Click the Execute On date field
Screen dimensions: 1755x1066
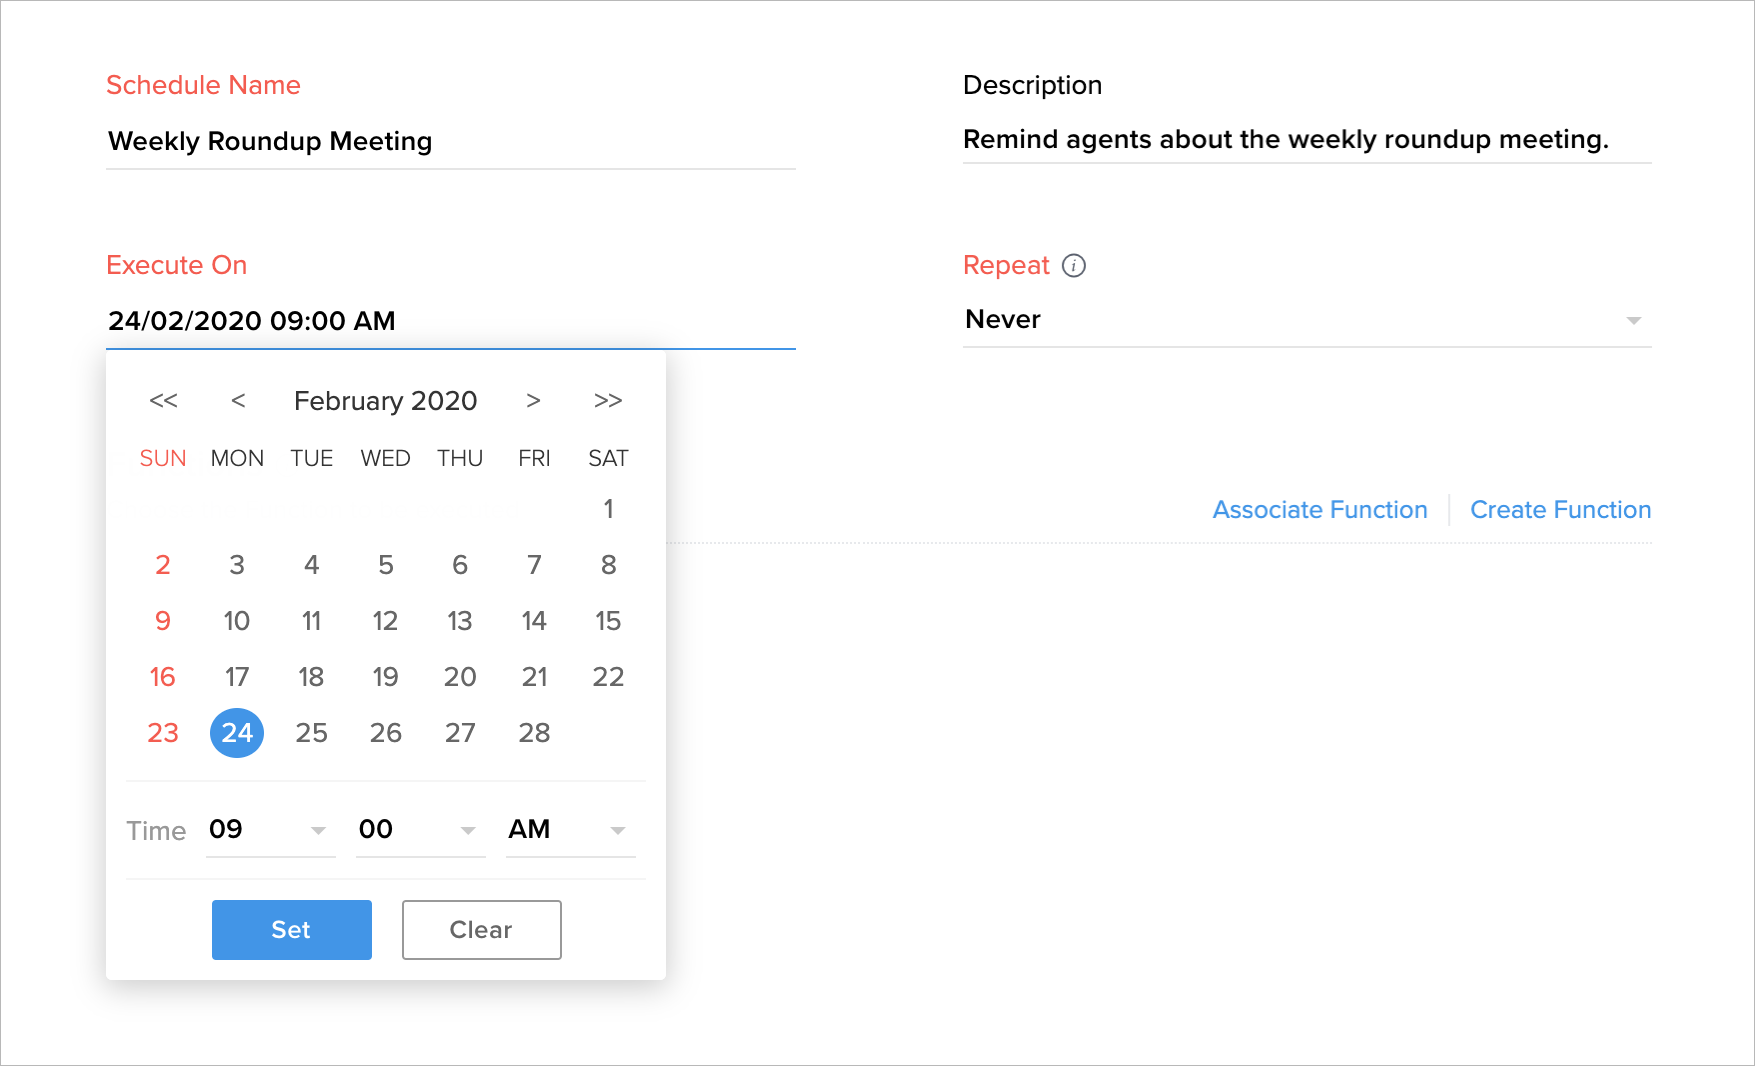click(451, 321)
